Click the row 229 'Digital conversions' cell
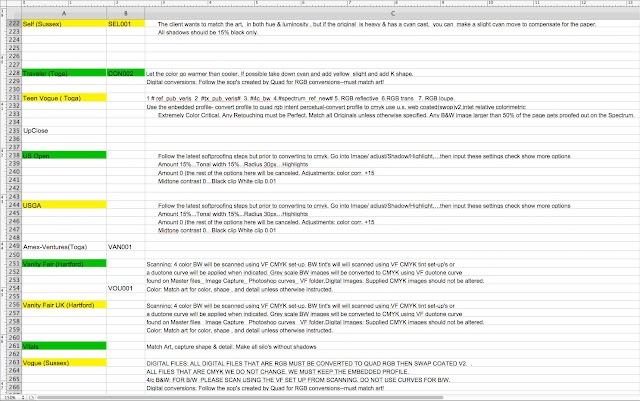Image resolution: width=640 pixels, height=401 pixels. point(392,82)
